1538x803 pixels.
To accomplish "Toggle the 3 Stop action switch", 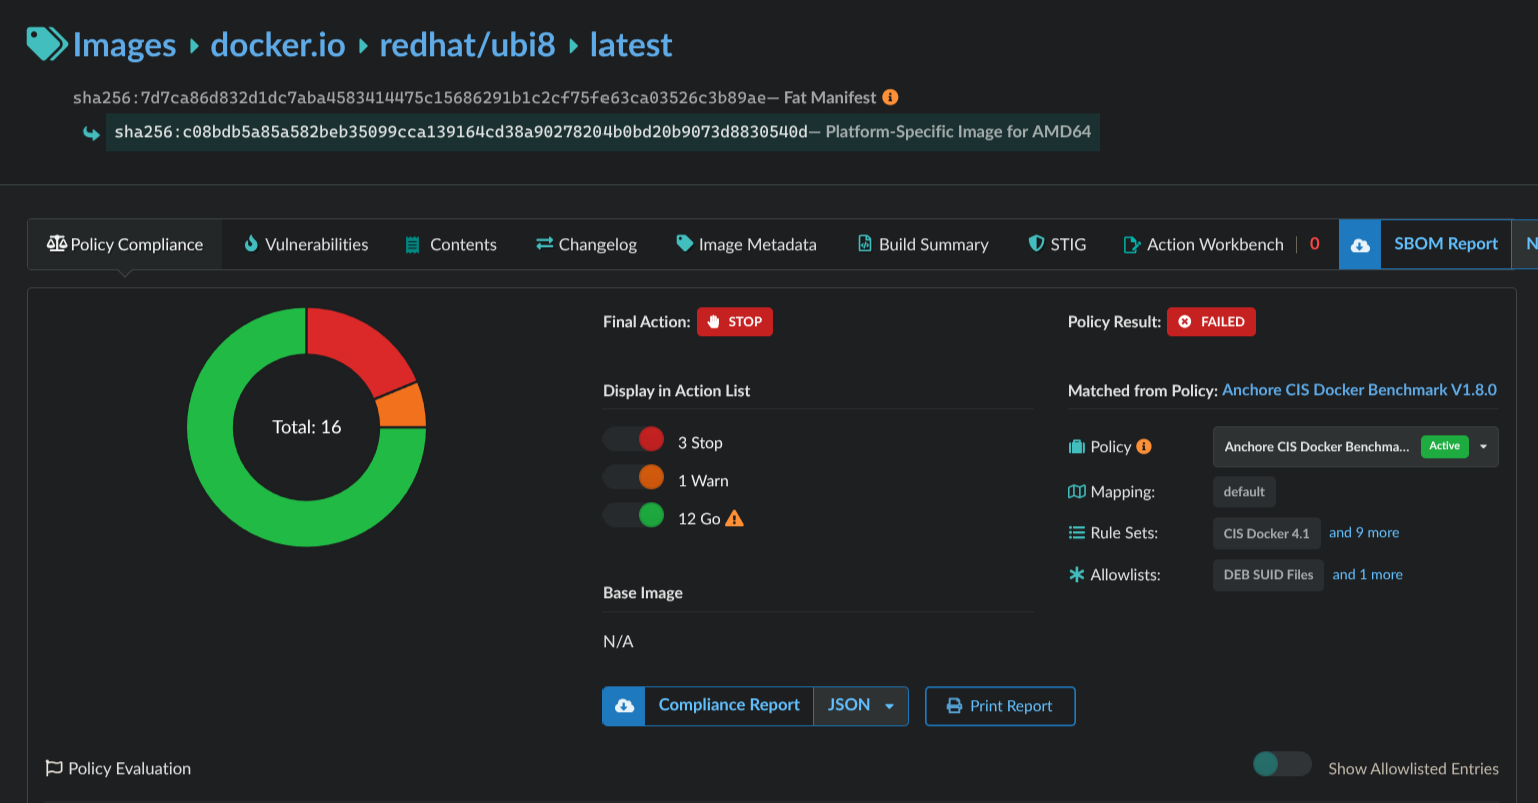I will (x=634, y=440).
